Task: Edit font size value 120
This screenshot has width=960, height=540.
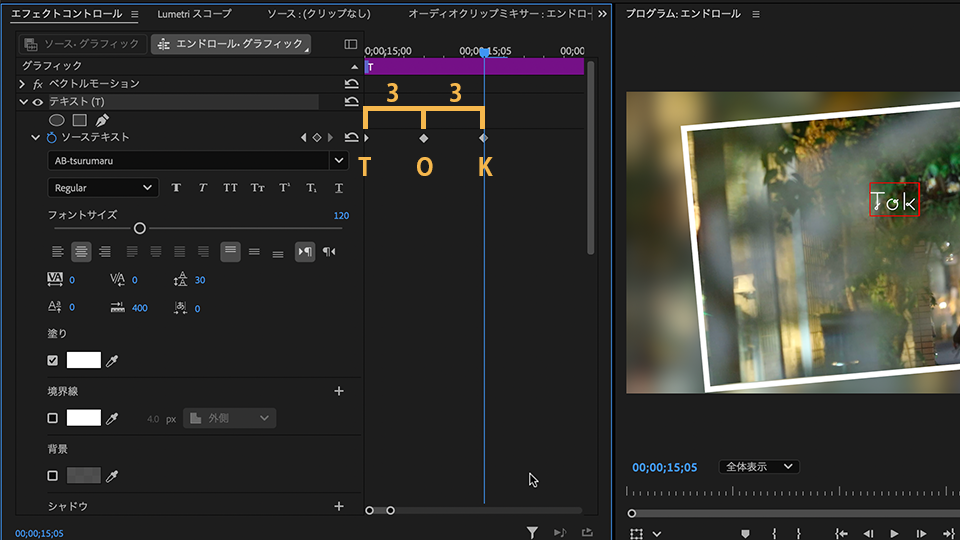Action: click(341, 216)
